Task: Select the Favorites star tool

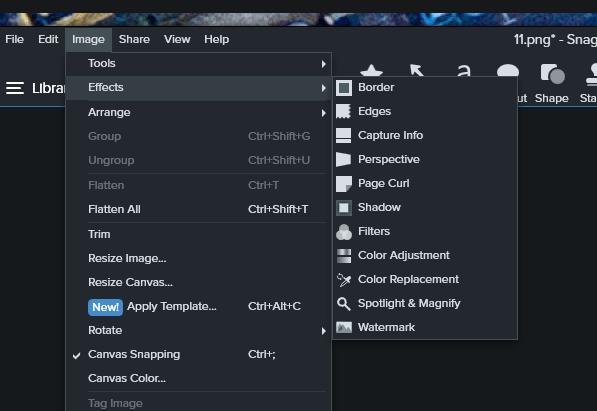Action: [x=372, y=71]
